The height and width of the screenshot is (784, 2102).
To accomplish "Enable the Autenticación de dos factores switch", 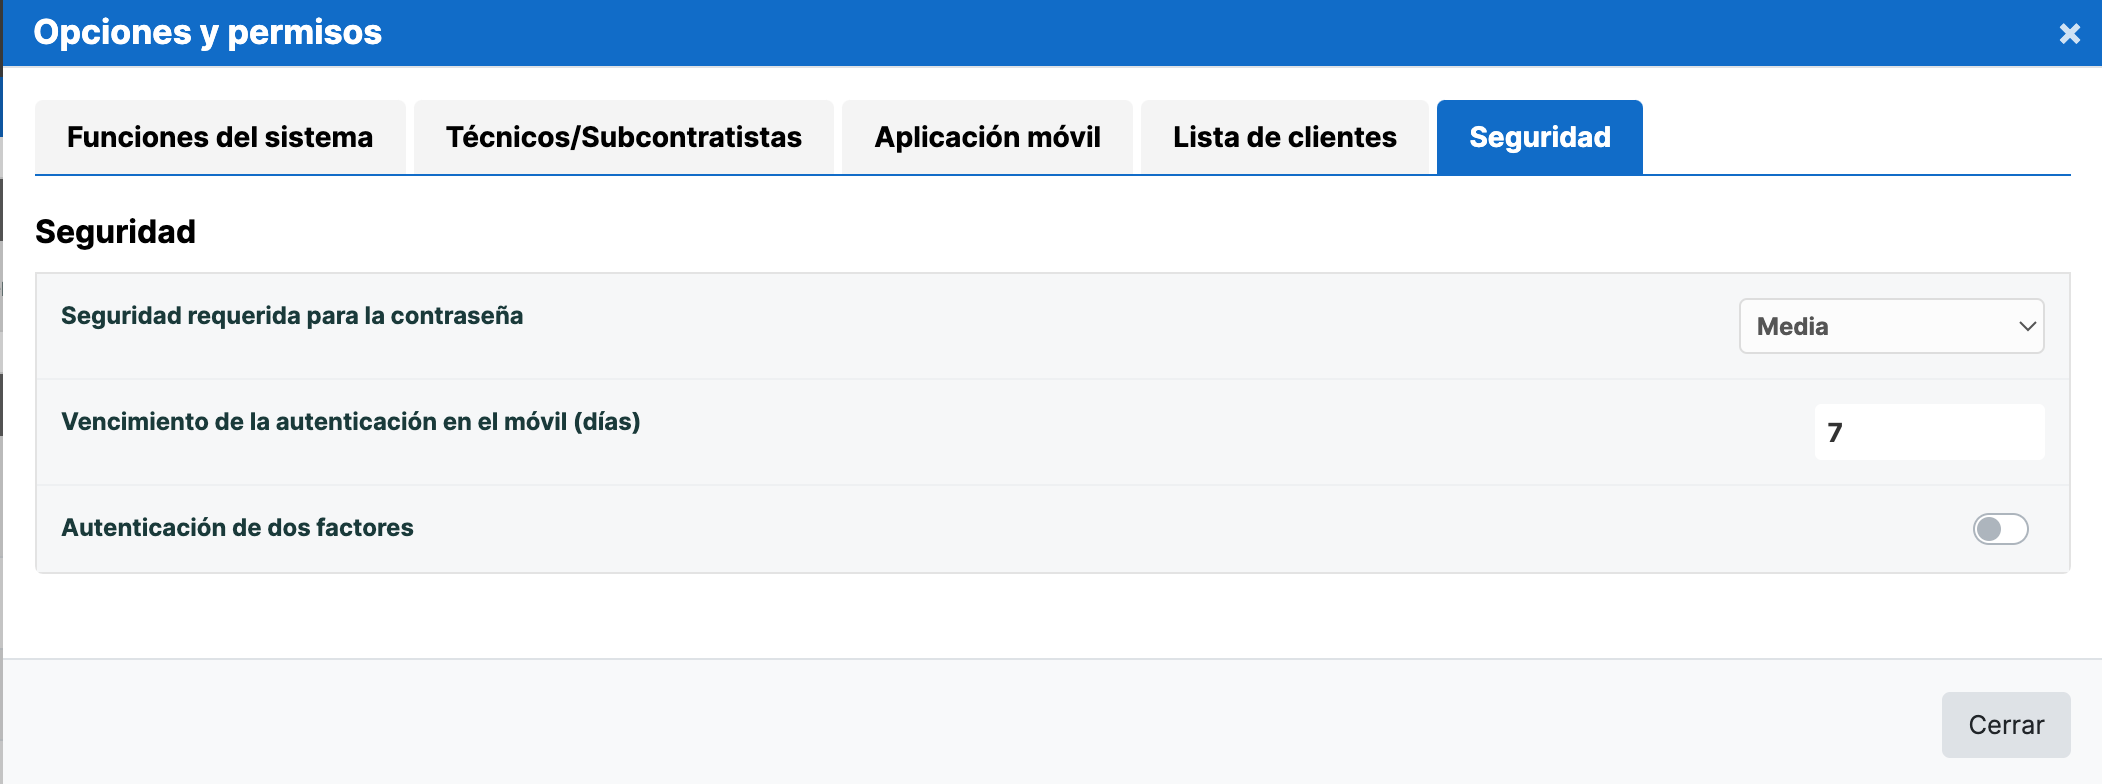I will pos(2000,529).
